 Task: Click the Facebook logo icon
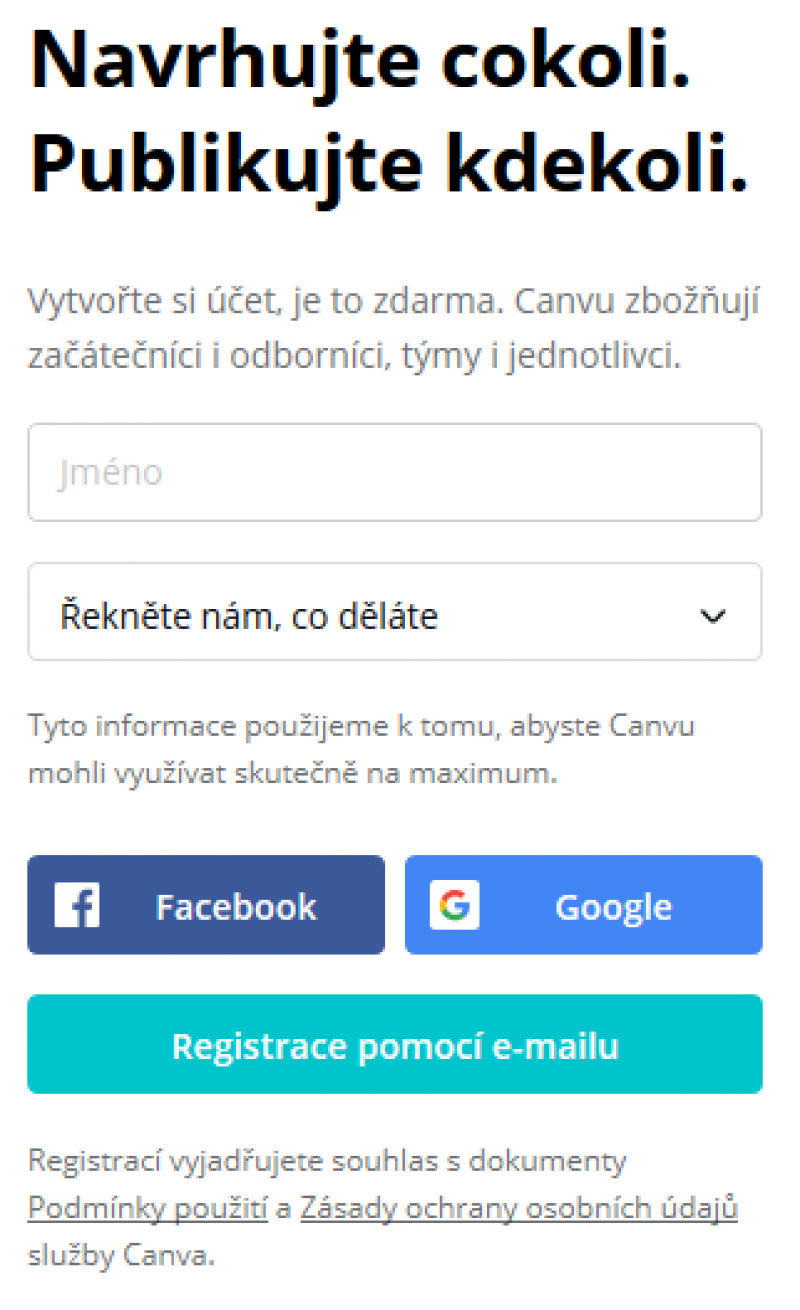coord(76,905)
